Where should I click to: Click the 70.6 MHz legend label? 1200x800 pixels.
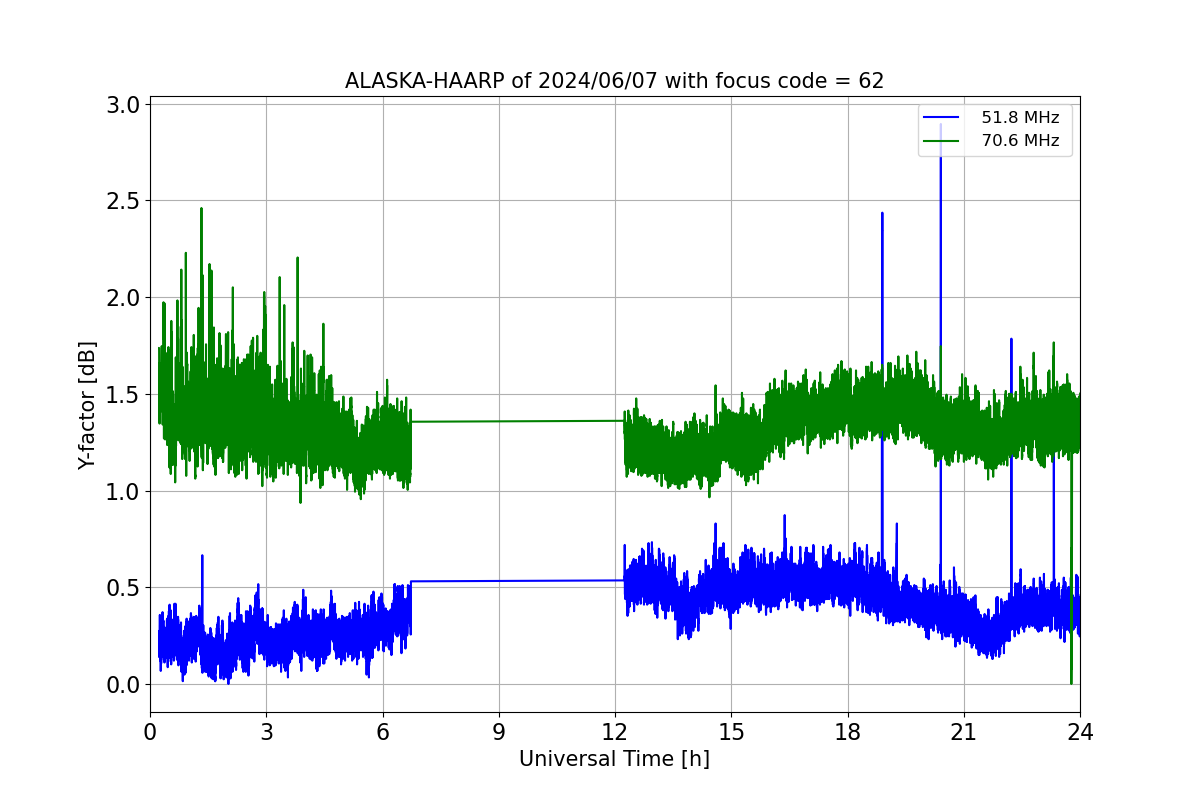(1020, 141)
